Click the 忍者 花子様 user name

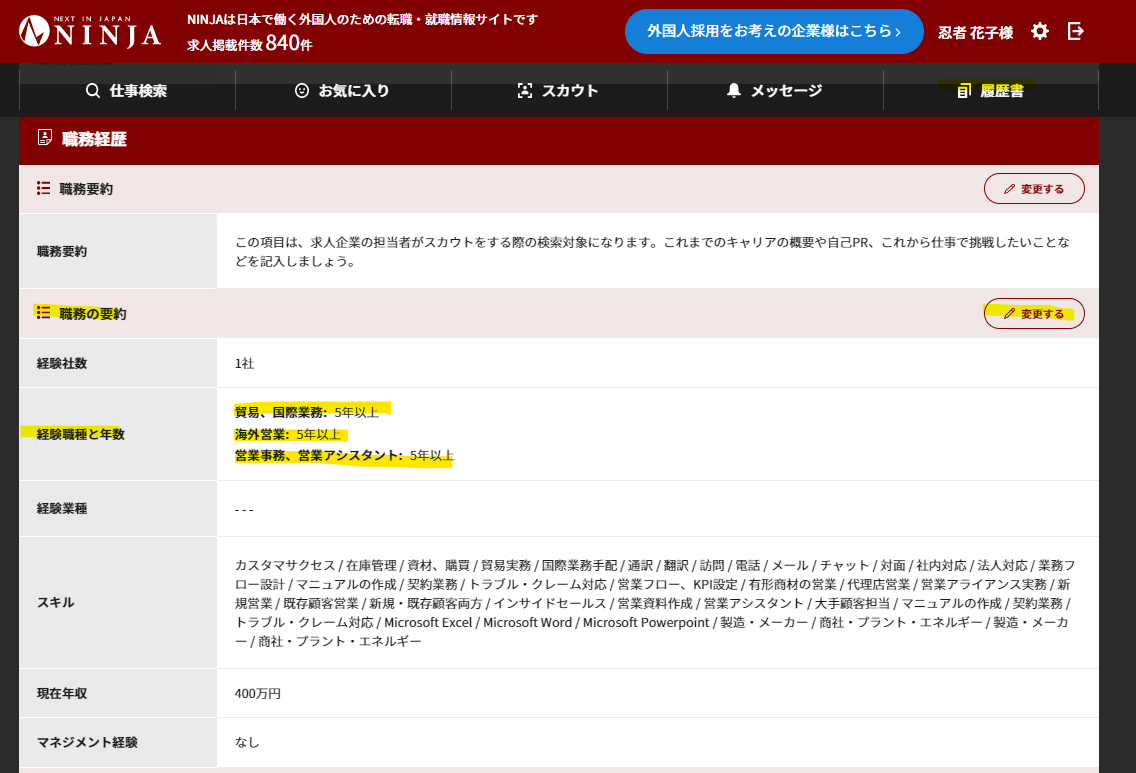tap(975, 32)
